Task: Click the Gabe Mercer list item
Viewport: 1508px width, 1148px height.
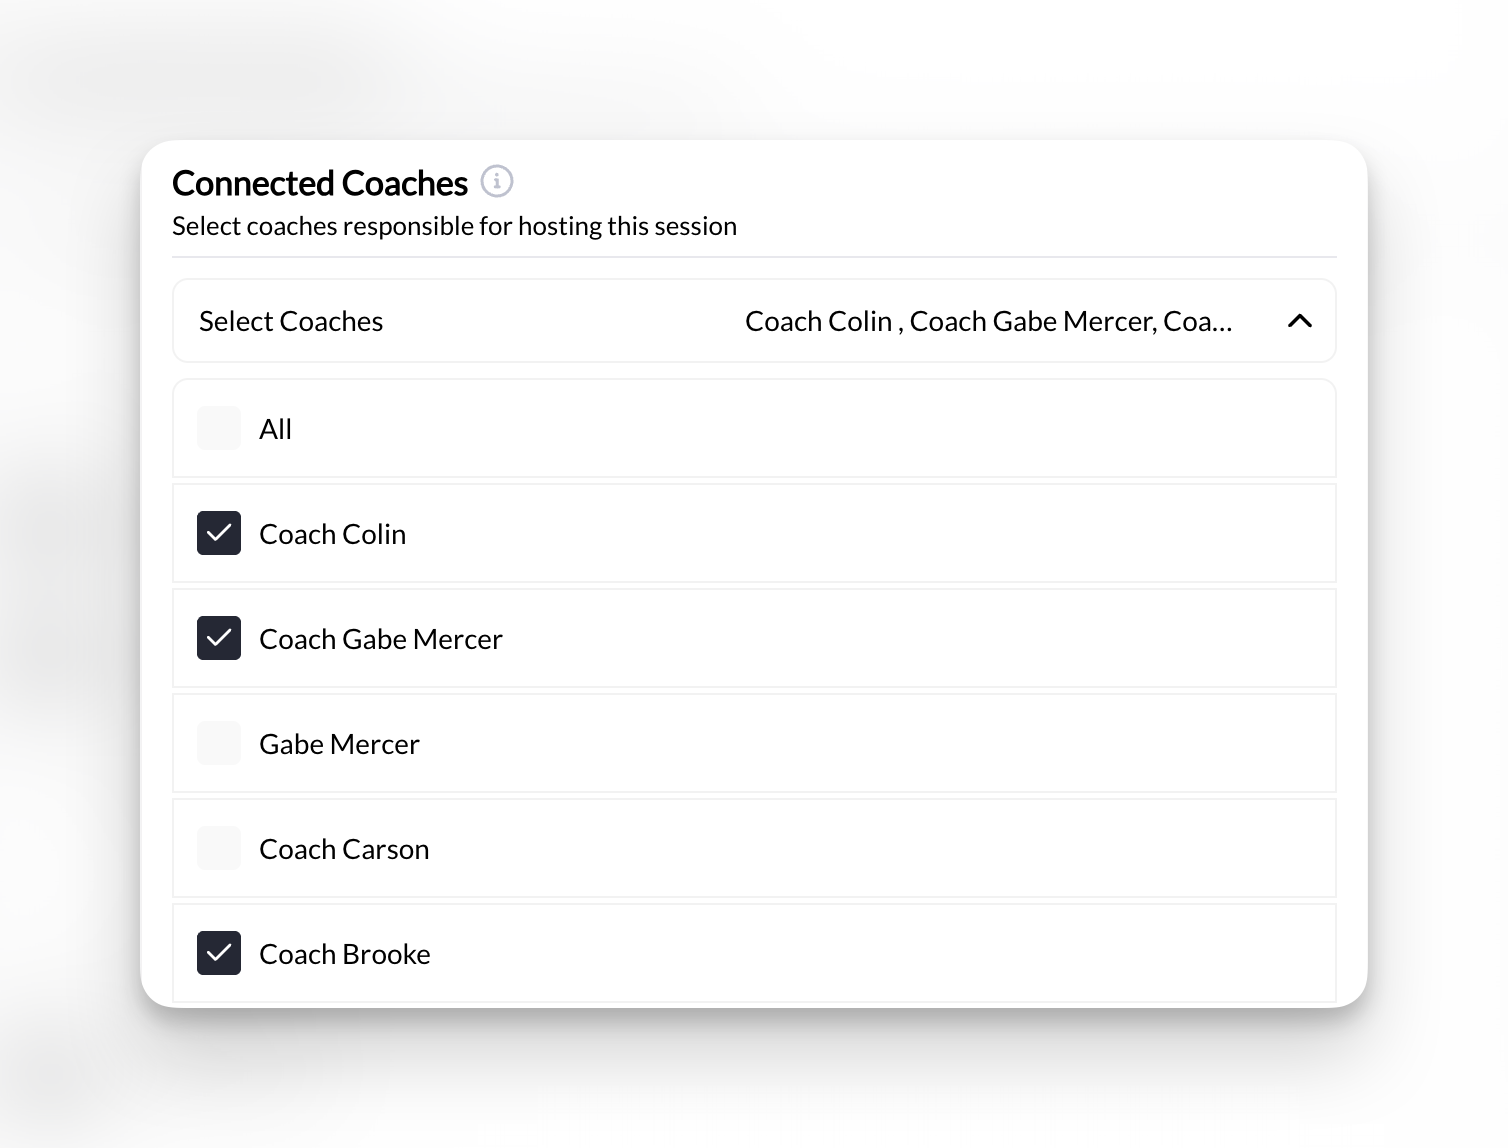Action: (700, 743)
